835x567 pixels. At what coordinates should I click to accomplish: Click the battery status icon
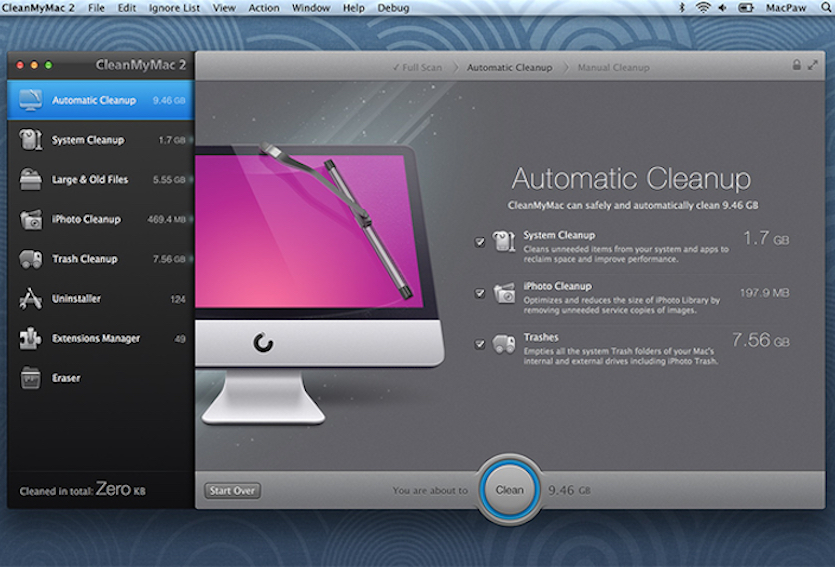(x=746, y=7)
